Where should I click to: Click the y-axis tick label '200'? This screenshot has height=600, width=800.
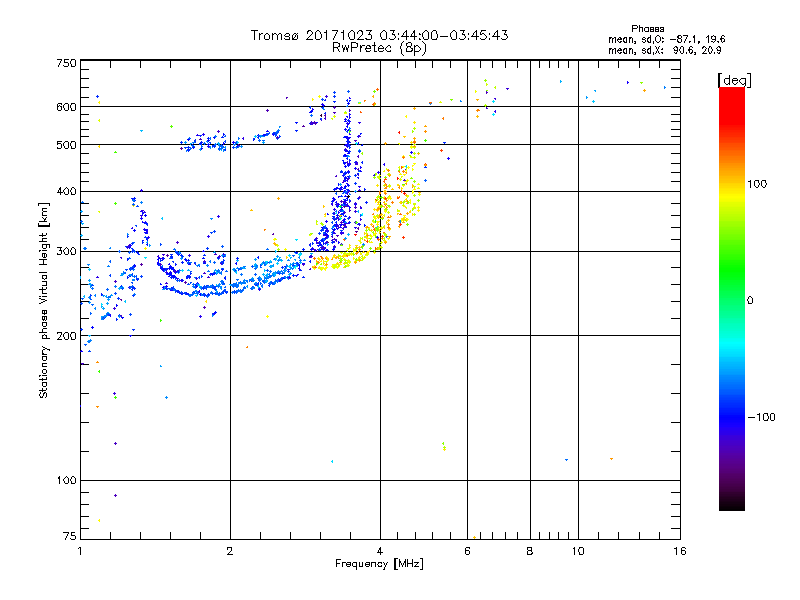[66, 336]
